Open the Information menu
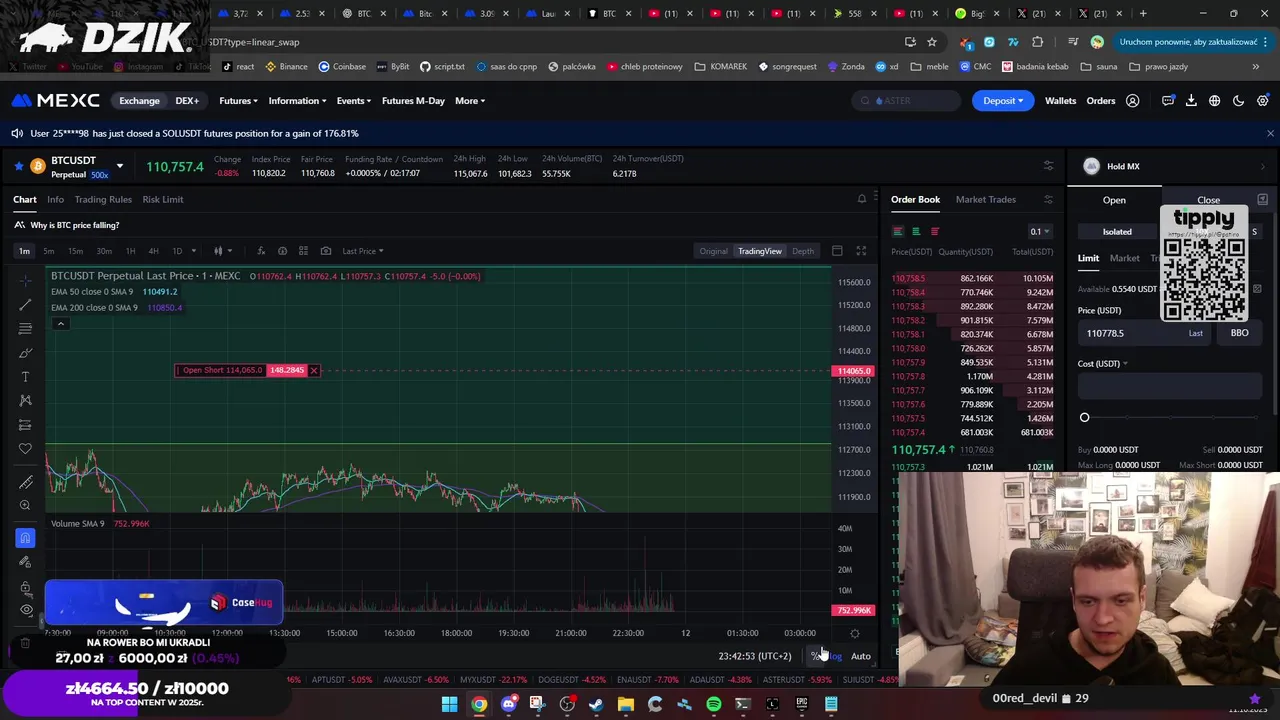 pyautogui.click(x=297, y=100)
